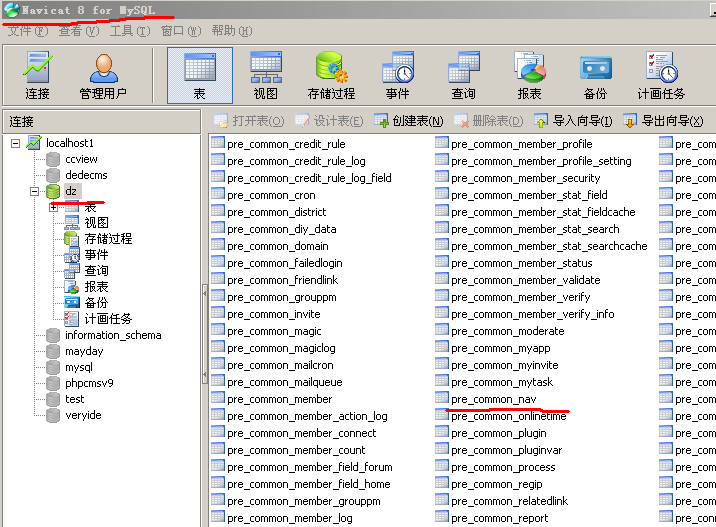Select 查询 node under dz
The image size is (716, 527).
coord(96,271)
